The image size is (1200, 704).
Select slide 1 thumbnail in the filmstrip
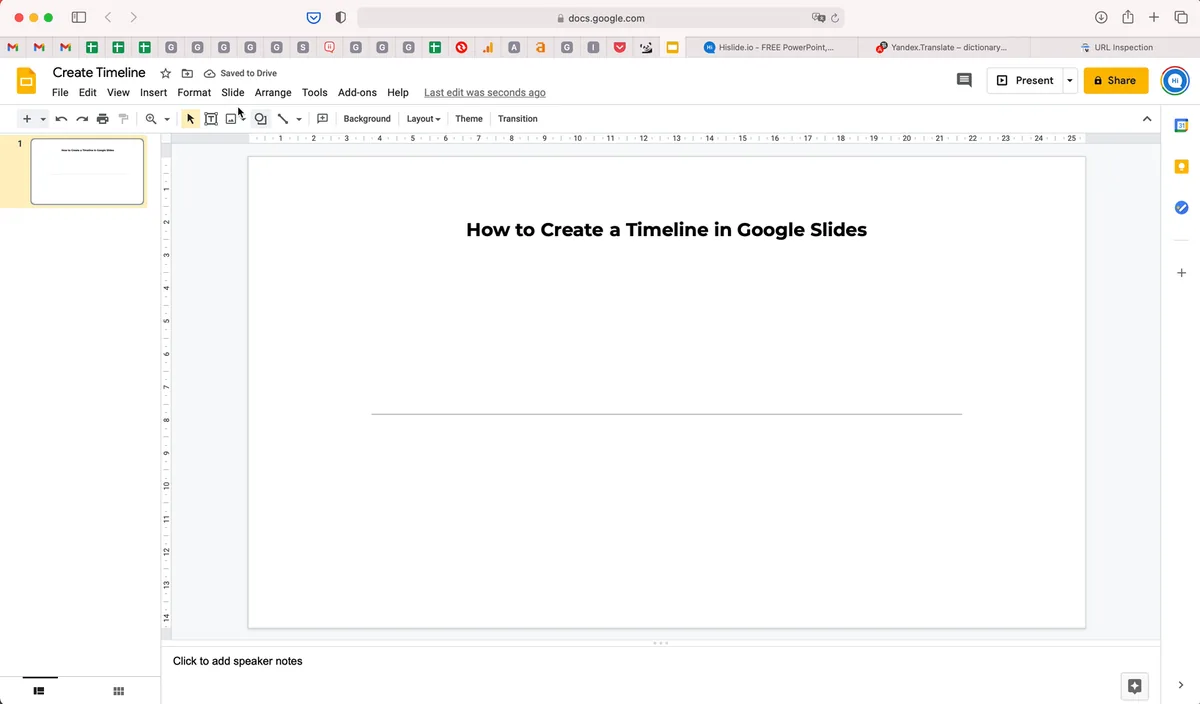87,171
